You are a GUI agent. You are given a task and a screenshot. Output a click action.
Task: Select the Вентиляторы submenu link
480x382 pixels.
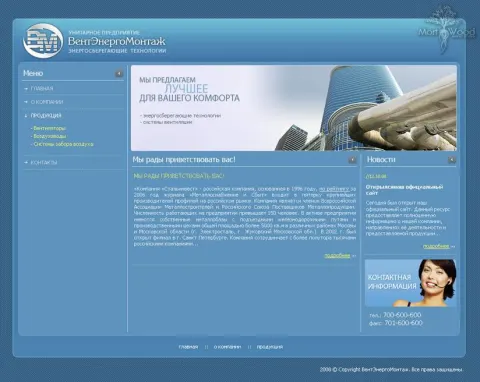pos(50,128)
